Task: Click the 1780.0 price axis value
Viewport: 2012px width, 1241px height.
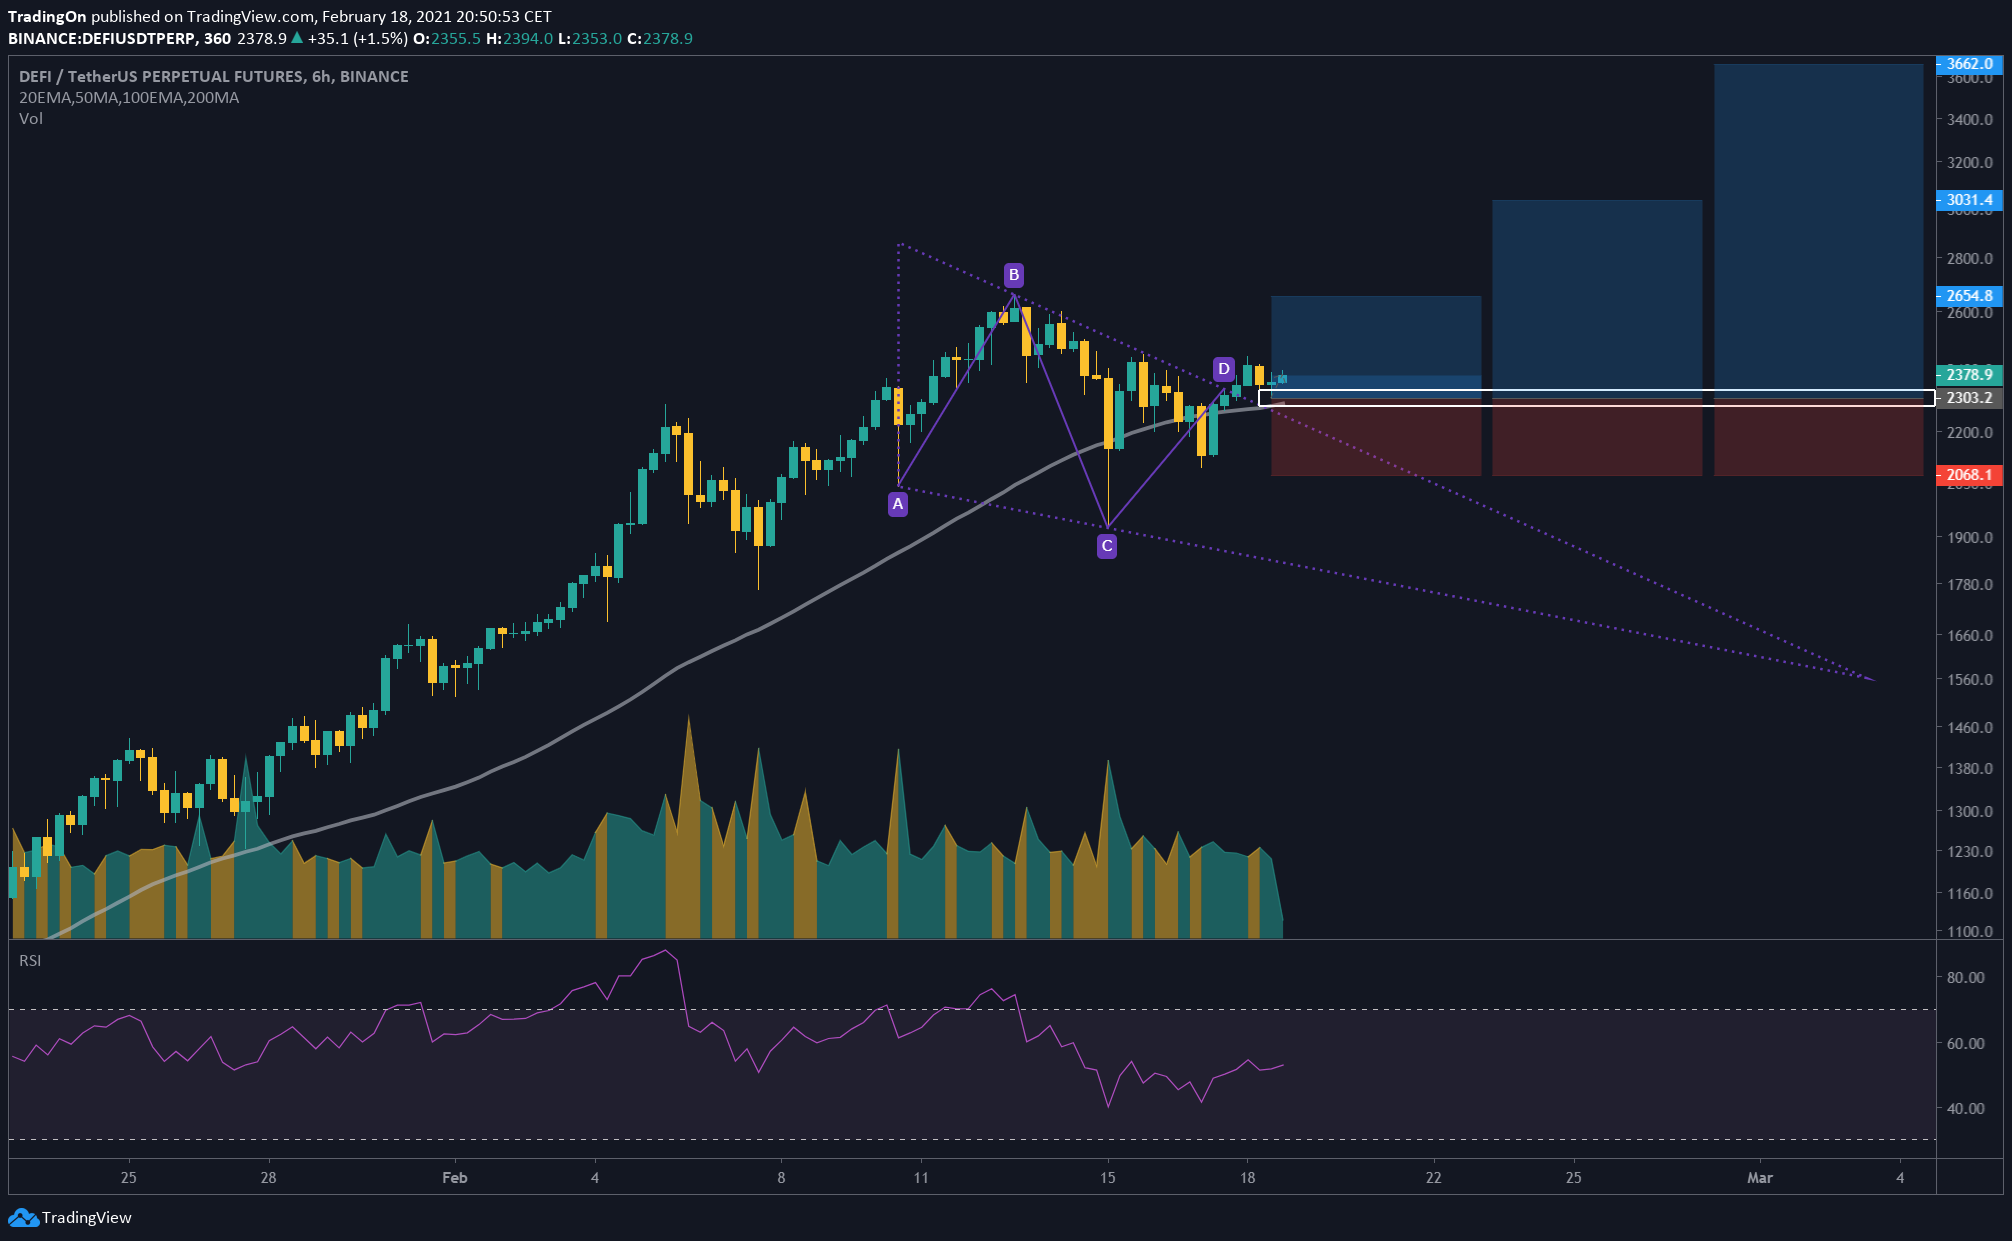Action: pyautogui.click(x=1970, y=585)
